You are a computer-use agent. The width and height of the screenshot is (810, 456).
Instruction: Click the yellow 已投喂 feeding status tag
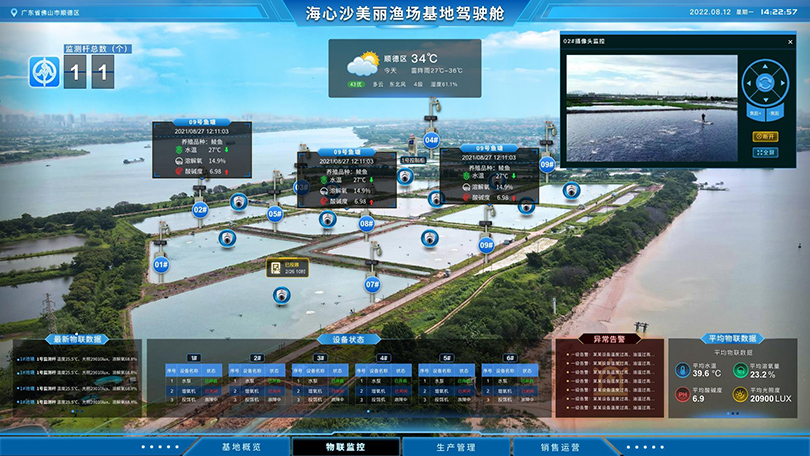pyautogui.click(x=287, y=268)
